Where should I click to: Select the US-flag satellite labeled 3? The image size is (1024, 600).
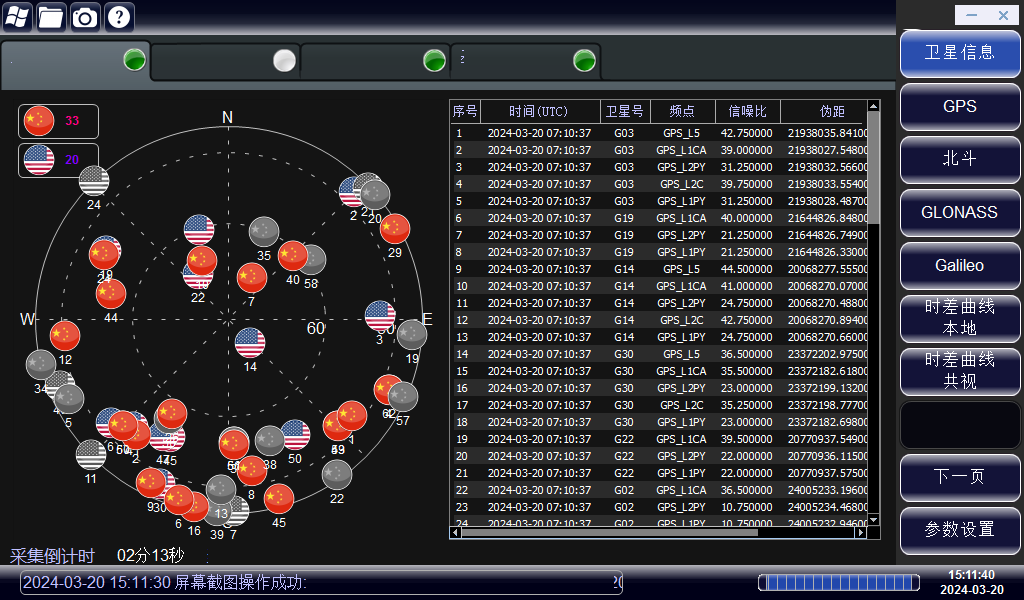click(x=380, y=316)
